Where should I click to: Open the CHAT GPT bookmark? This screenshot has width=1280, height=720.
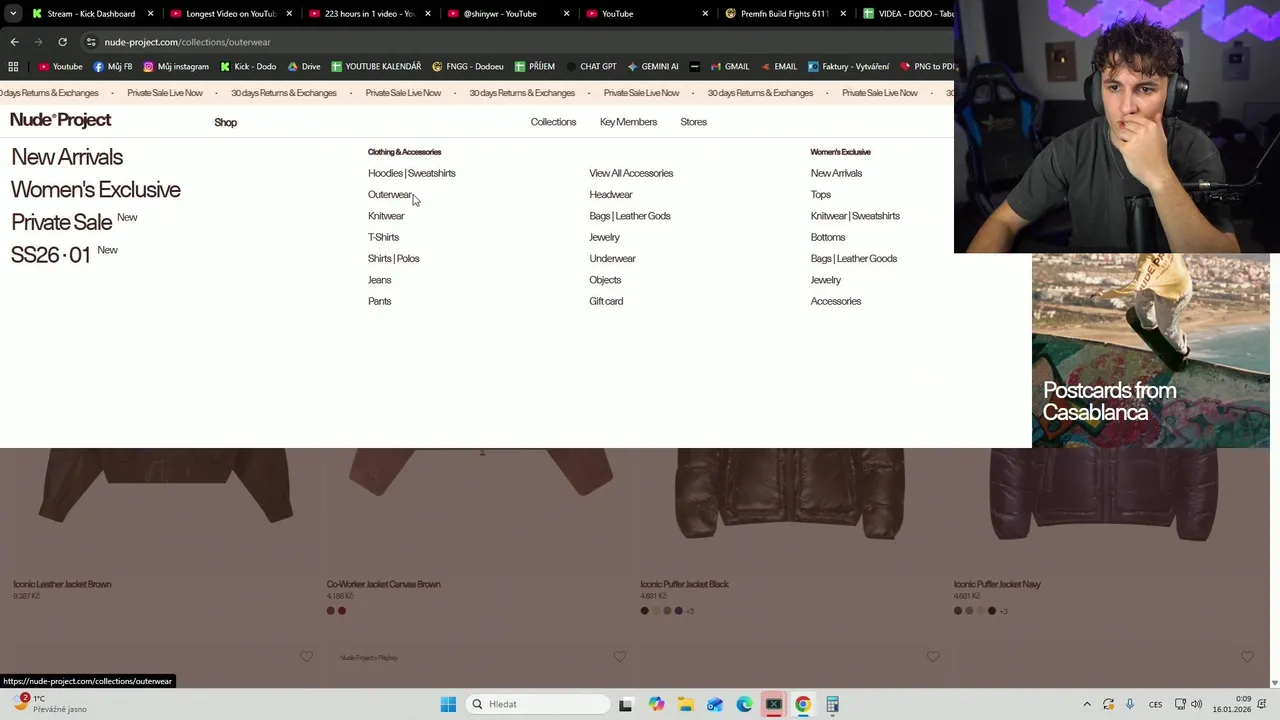coord(591,67)
